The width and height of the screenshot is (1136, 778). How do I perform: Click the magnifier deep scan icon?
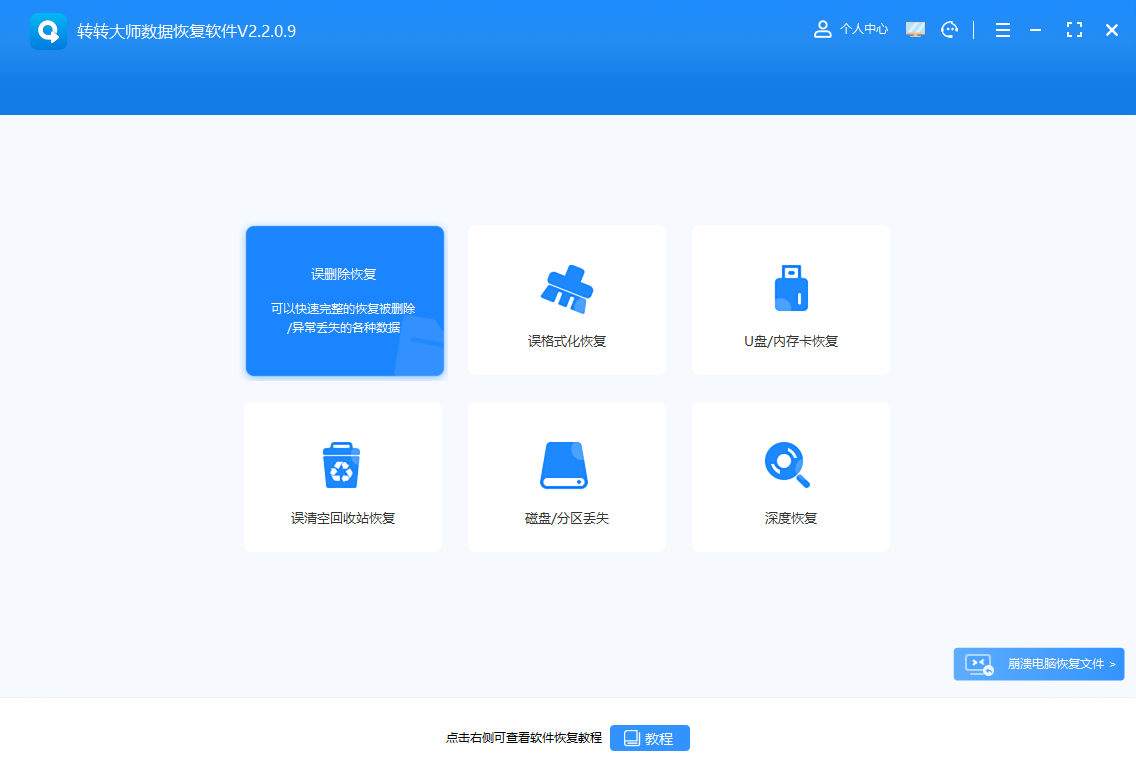[788, 464]
